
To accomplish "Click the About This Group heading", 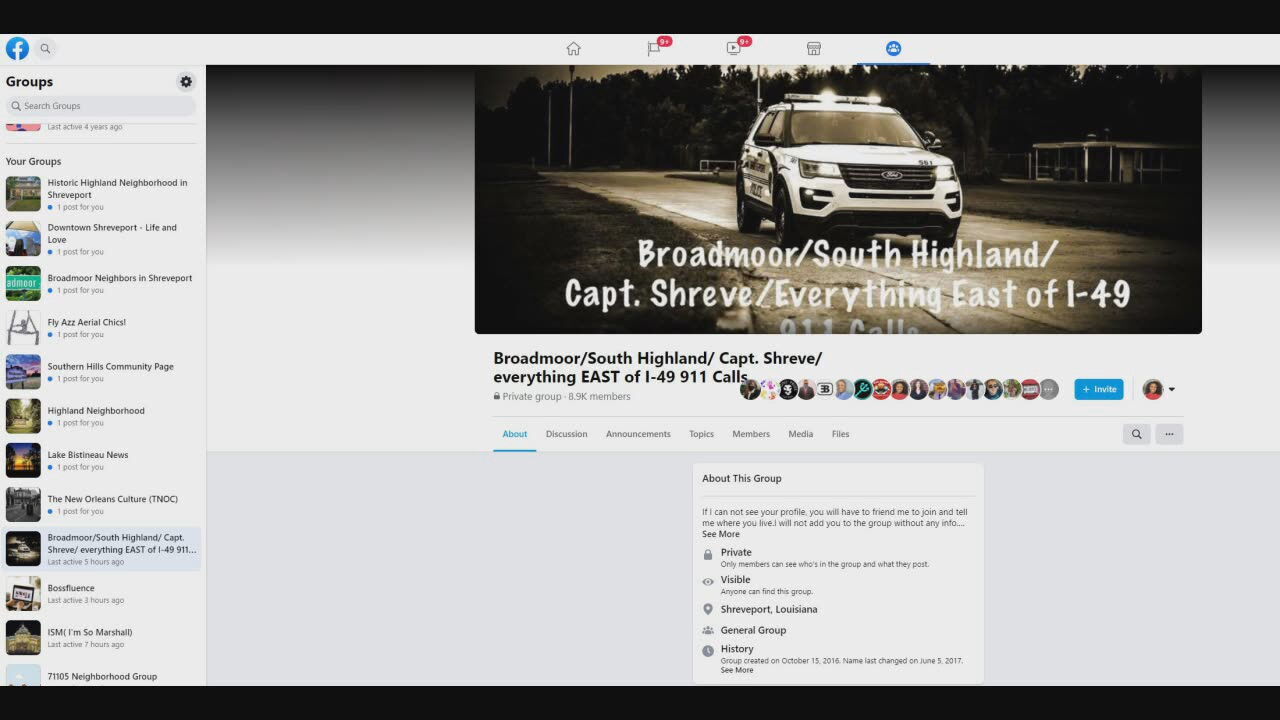I will tap(741, 478).
